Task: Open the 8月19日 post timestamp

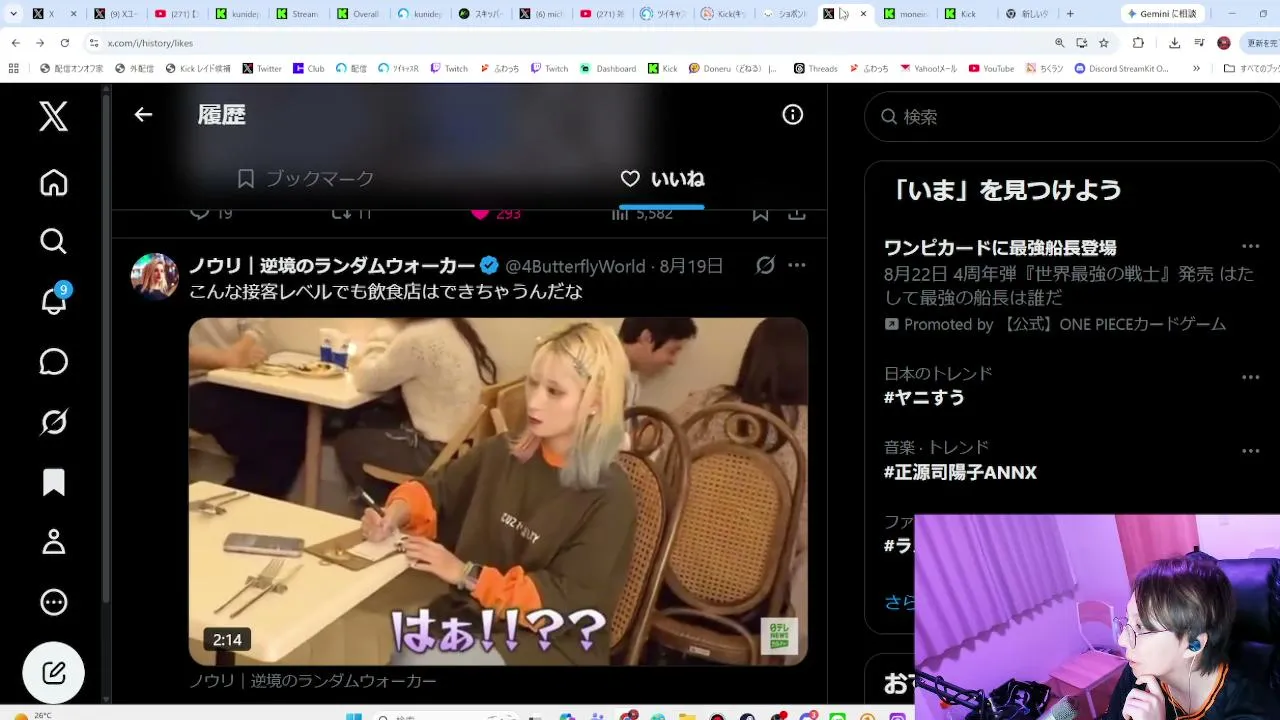Action: [x=691, y=266]
